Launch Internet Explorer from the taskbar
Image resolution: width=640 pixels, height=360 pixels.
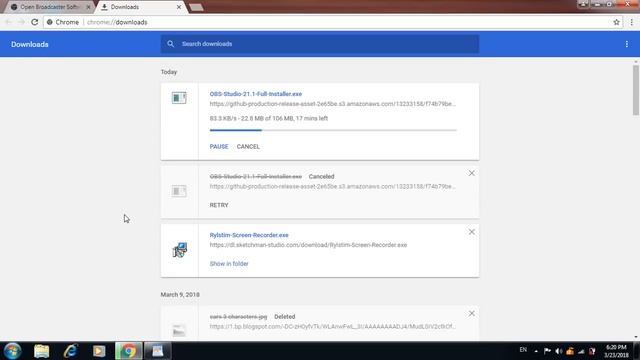70,351
